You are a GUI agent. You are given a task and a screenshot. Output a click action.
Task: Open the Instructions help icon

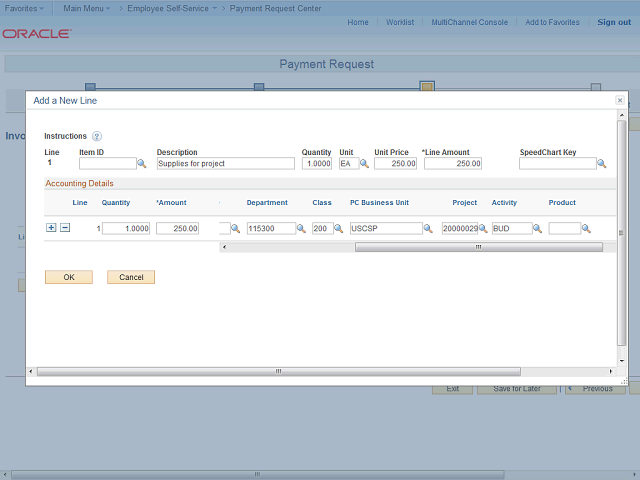(97, 136)
